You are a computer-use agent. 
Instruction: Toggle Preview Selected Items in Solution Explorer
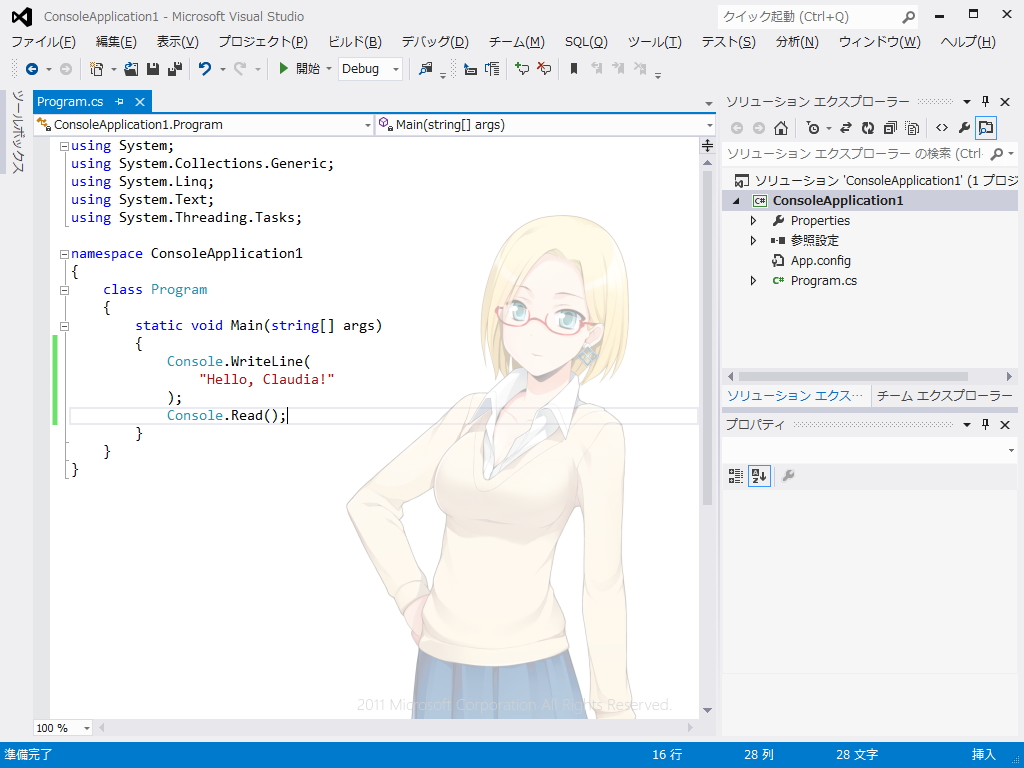pyautogui.click(x=985, y=128)
